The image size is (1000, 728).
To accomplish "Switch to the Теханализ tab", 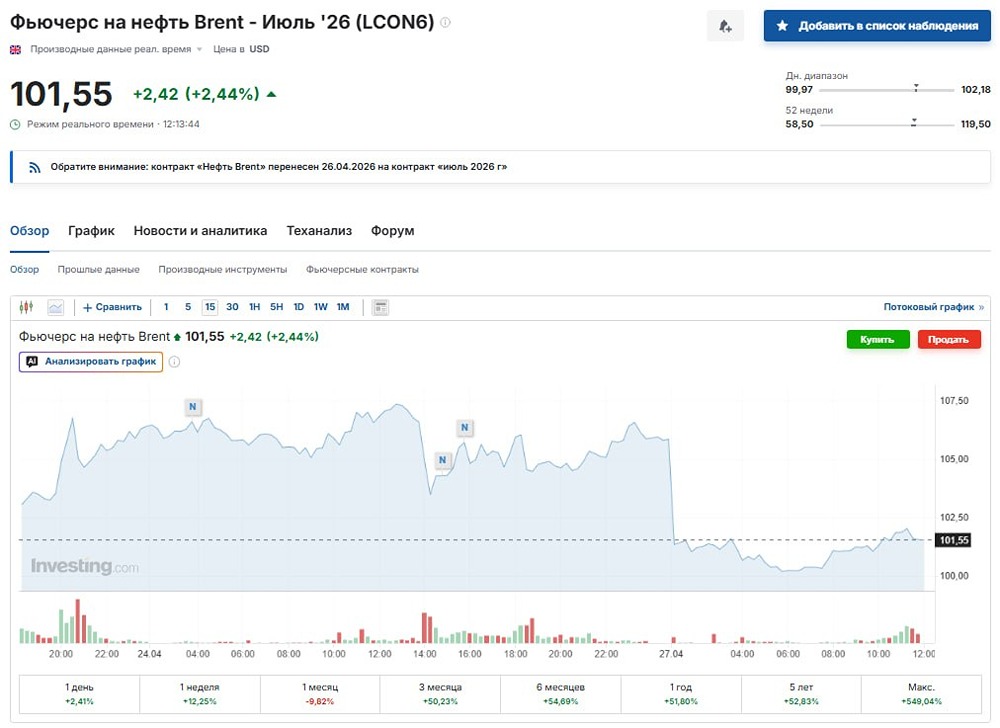I will click(x=319, y=231).
